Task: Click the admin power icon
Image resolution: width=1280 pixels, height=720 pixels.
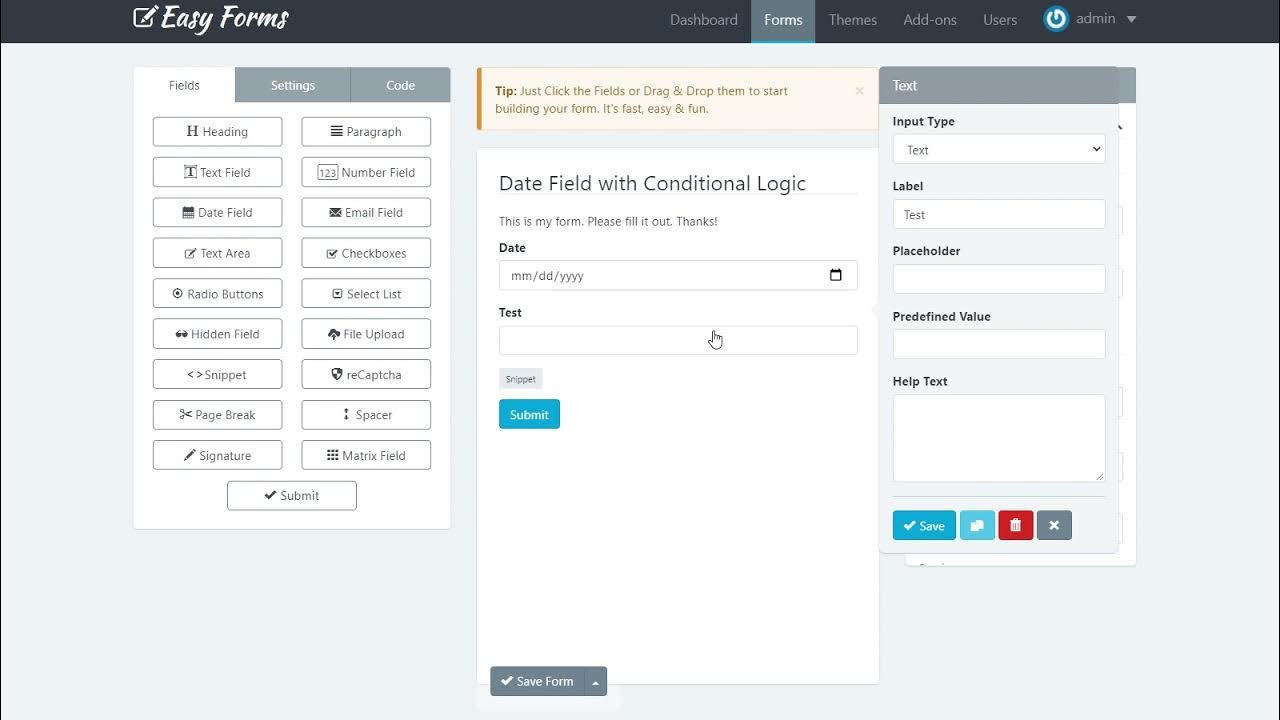Action: click(1056, 19)
